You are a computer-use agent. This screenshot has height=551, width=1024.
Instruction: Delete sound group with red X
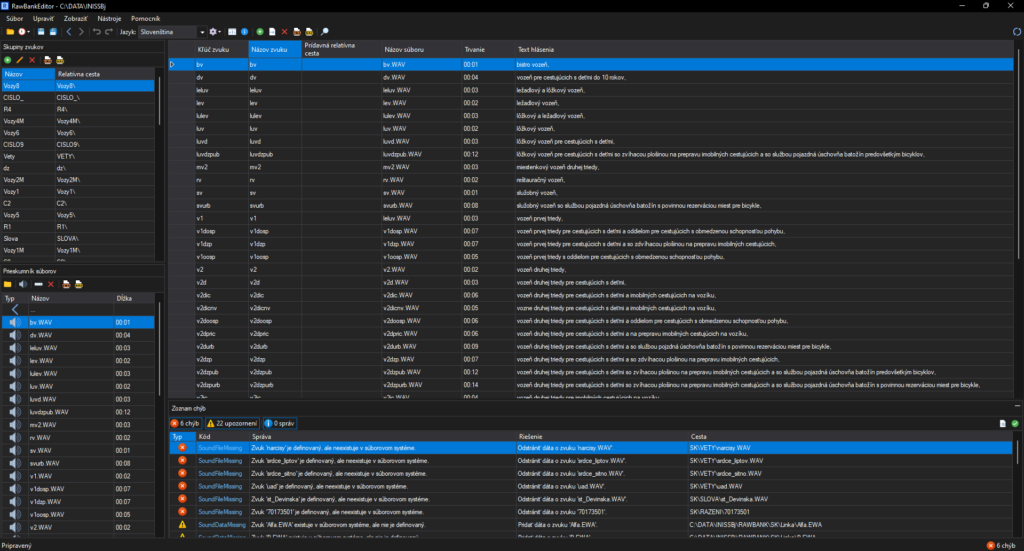point(32,60)
